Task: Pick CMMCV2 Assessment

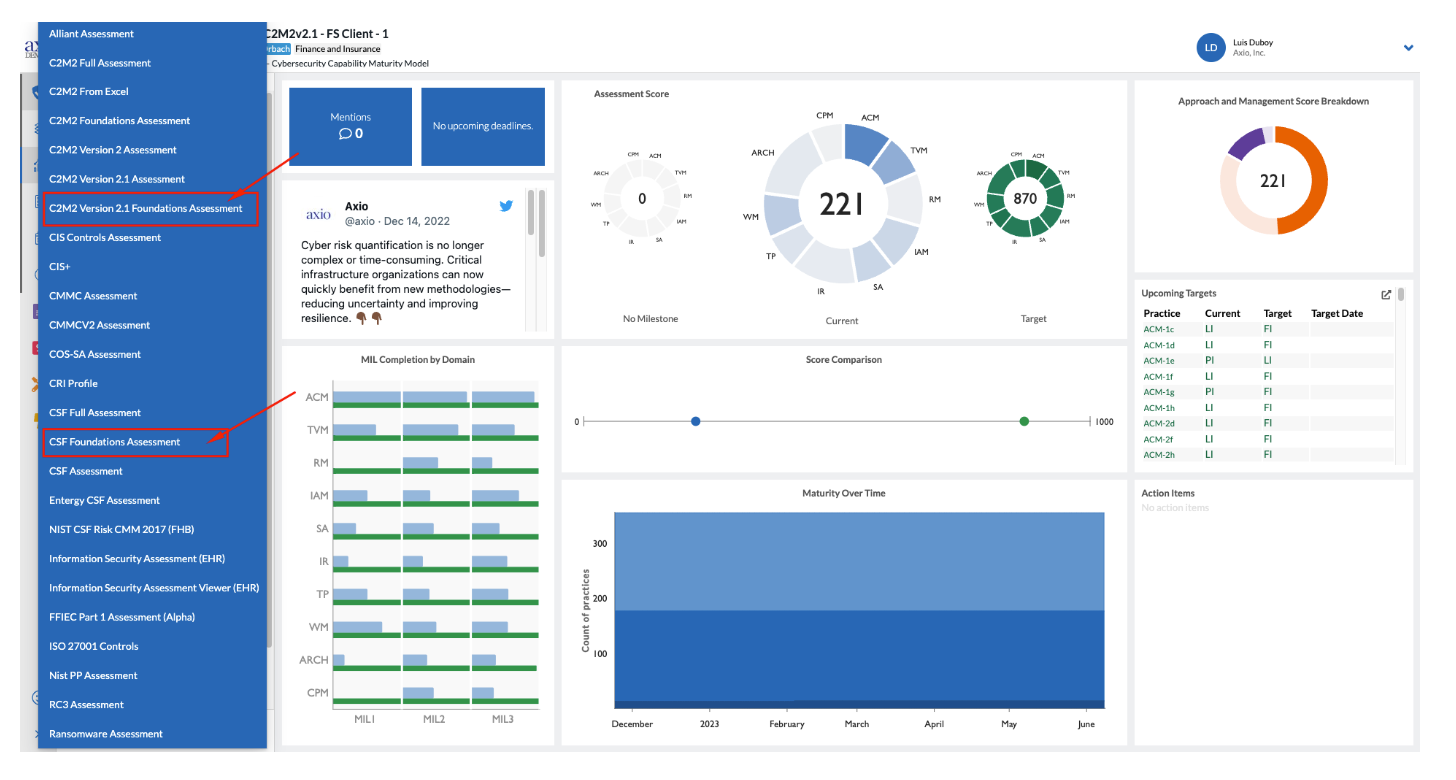Action: (x=100, y=325)
